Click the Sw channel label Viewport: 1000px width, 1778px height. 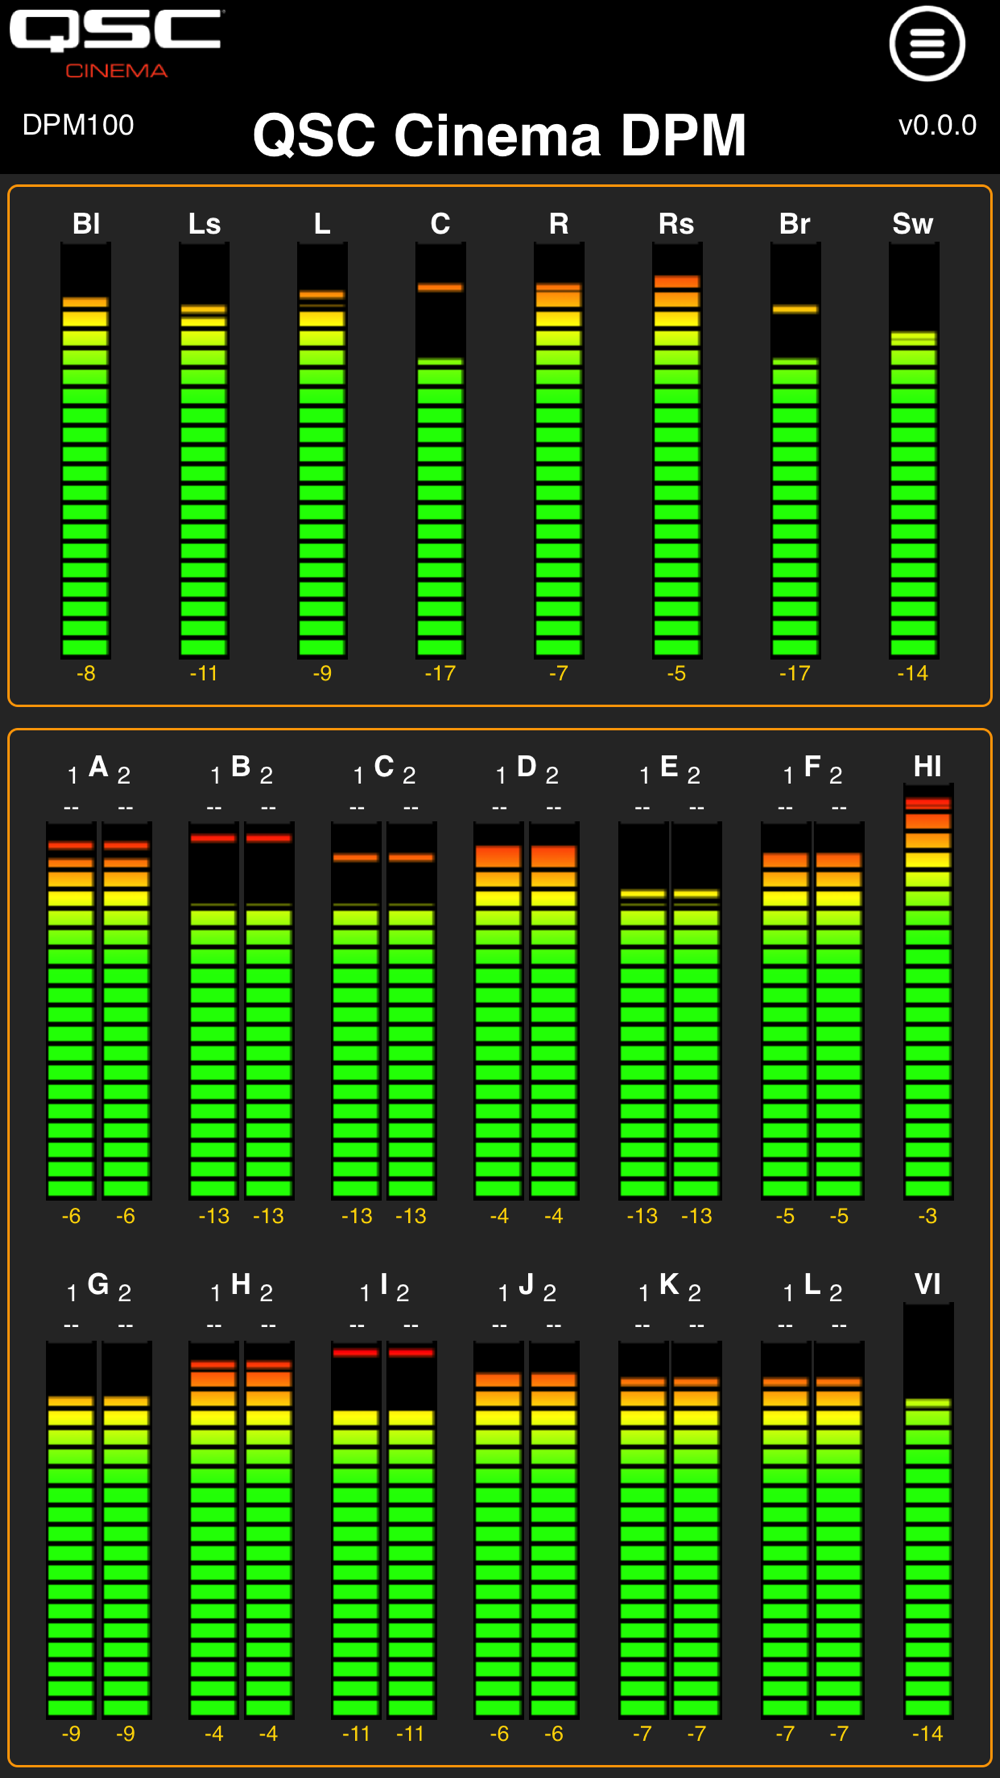913,223
